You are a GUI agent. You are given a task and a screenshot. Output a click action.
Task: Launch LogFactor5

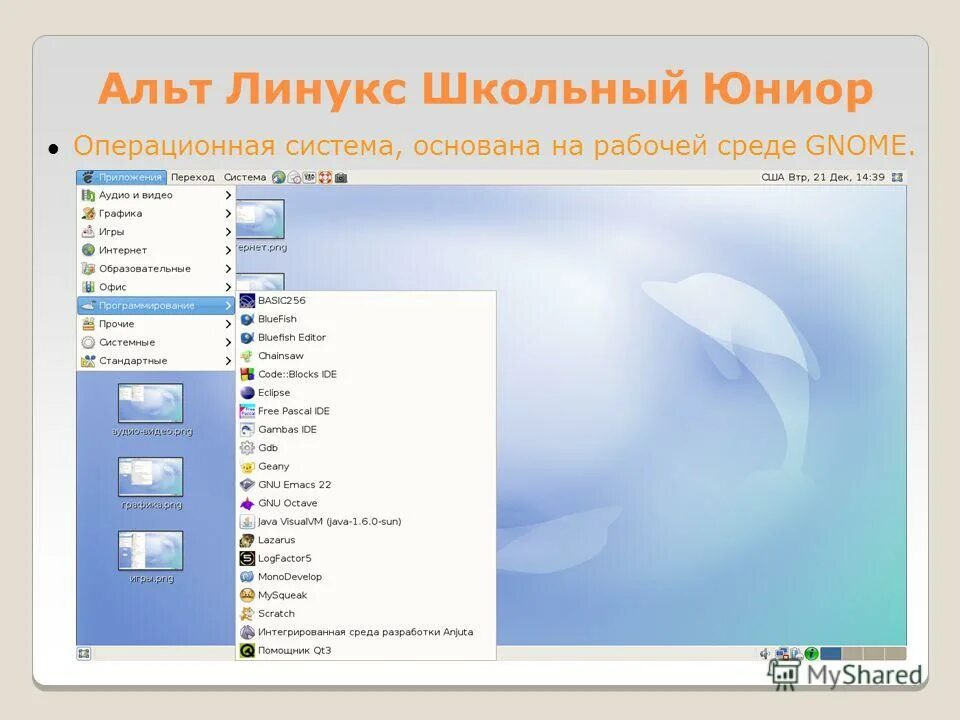[366, 558]
